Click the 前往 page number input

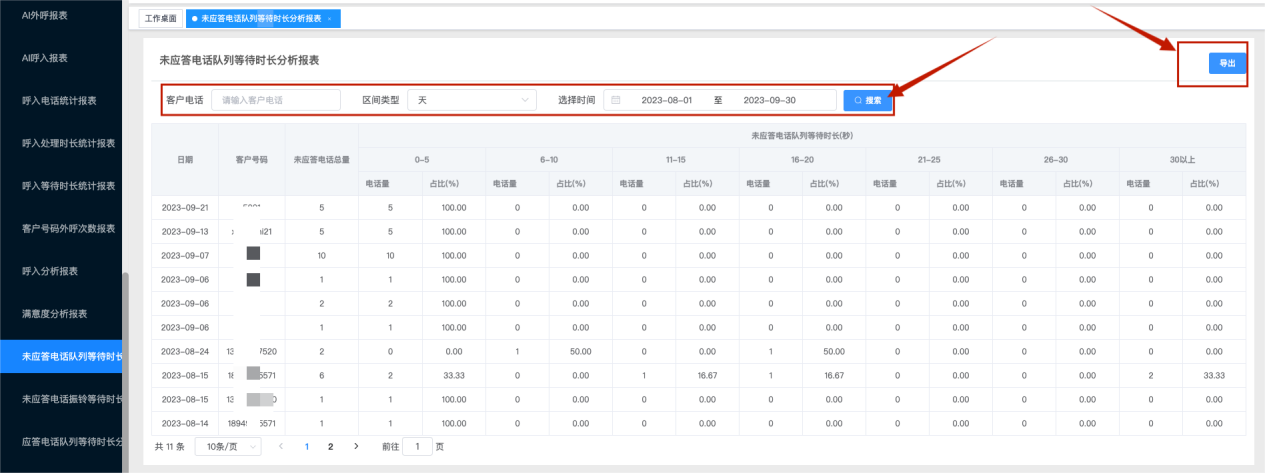coord(417,446)
